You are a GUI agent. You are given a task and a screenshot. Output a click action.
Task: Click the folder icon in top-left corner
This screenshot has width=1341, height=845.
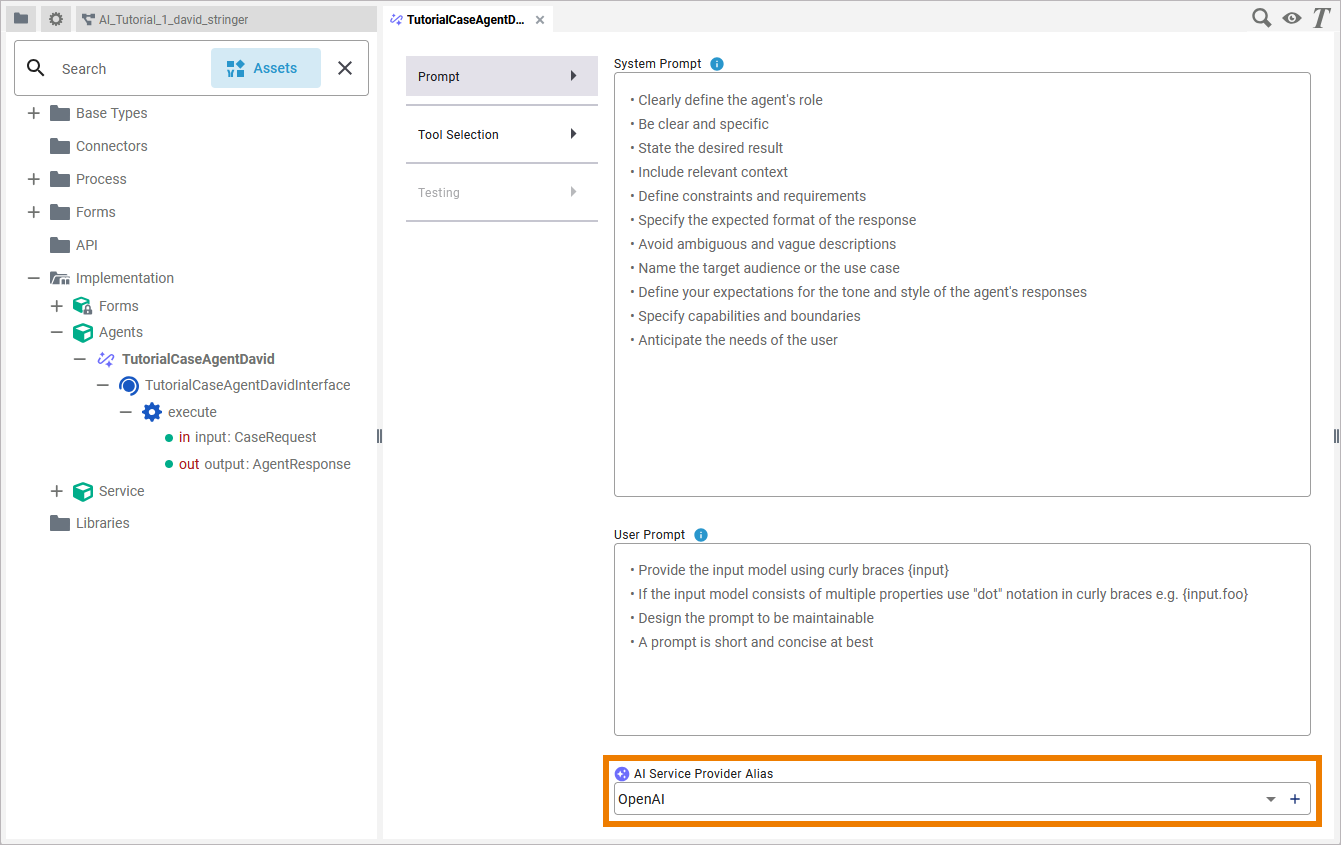pyautogui.click(x=21, y=19)
